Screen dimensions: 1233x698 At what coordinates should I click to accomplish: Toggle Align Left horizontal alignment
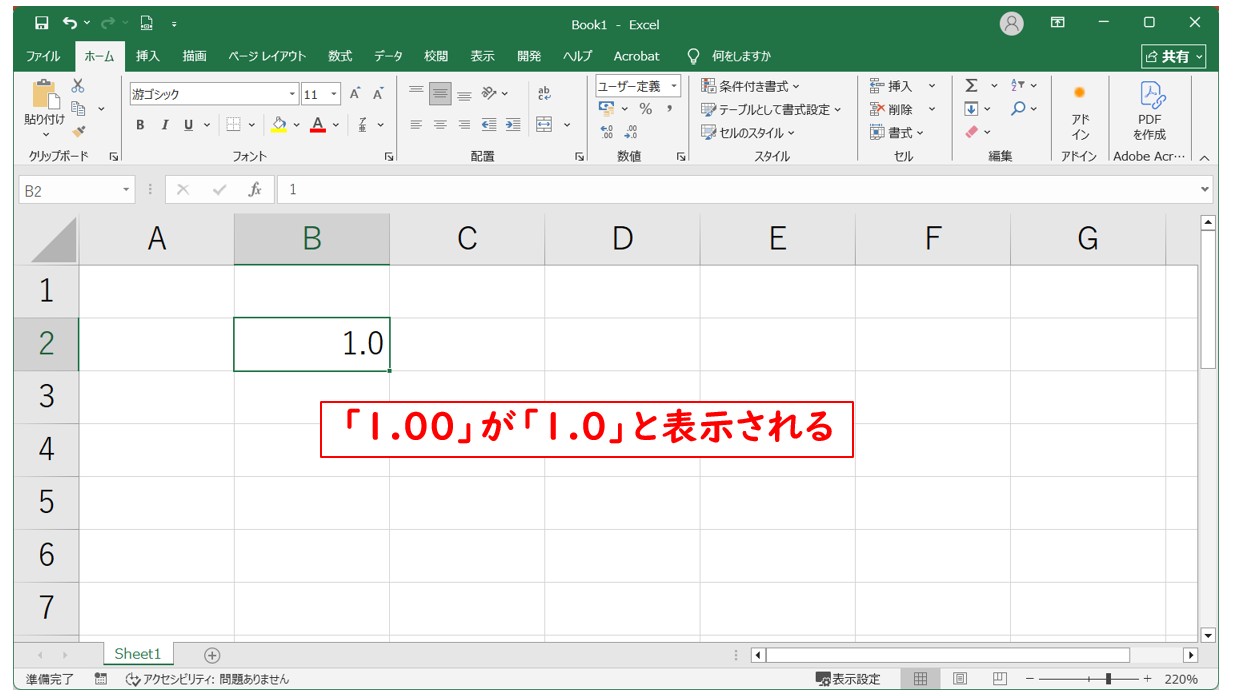point(417,125)
